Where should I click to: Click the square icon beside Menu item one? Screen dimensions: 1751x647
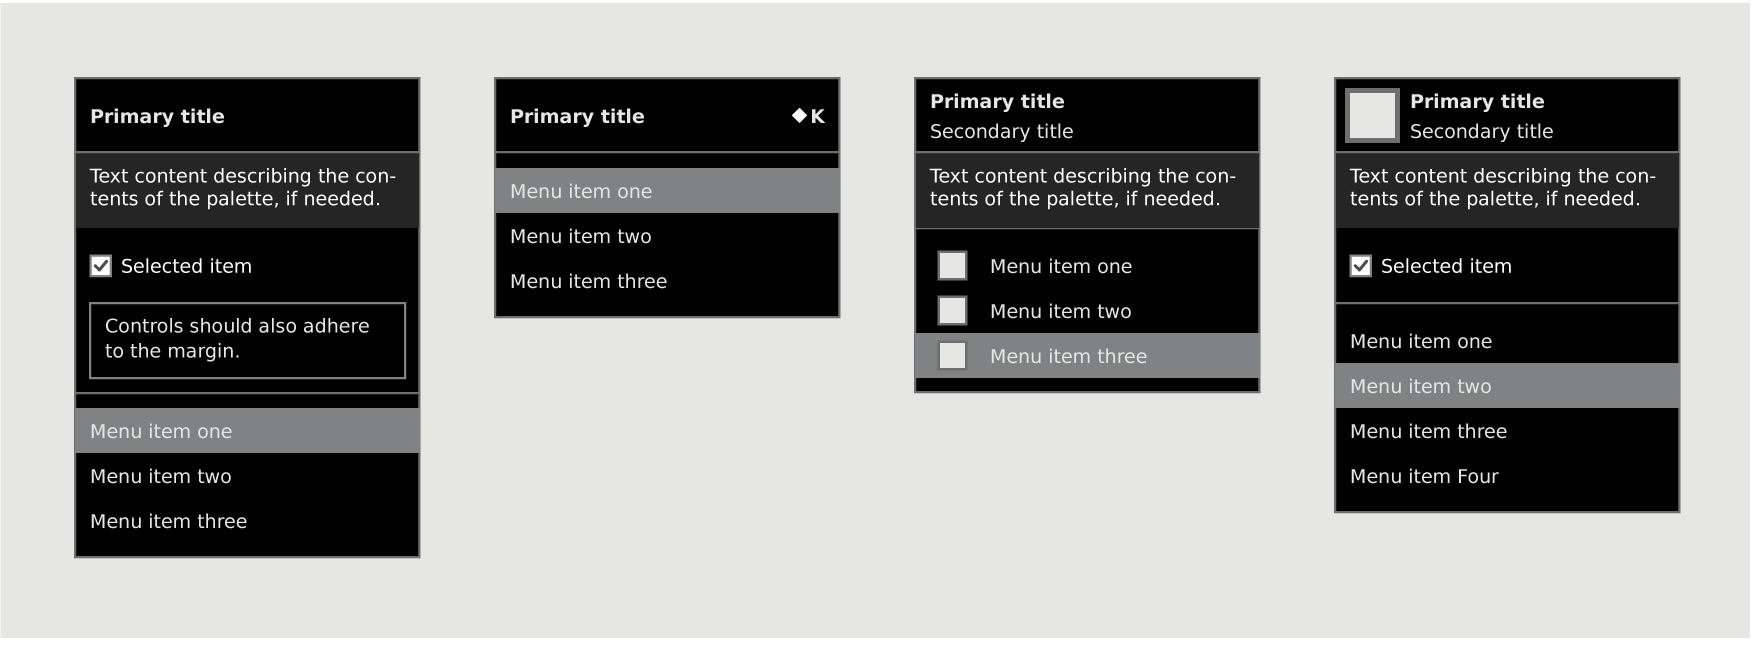pos(952,266)
